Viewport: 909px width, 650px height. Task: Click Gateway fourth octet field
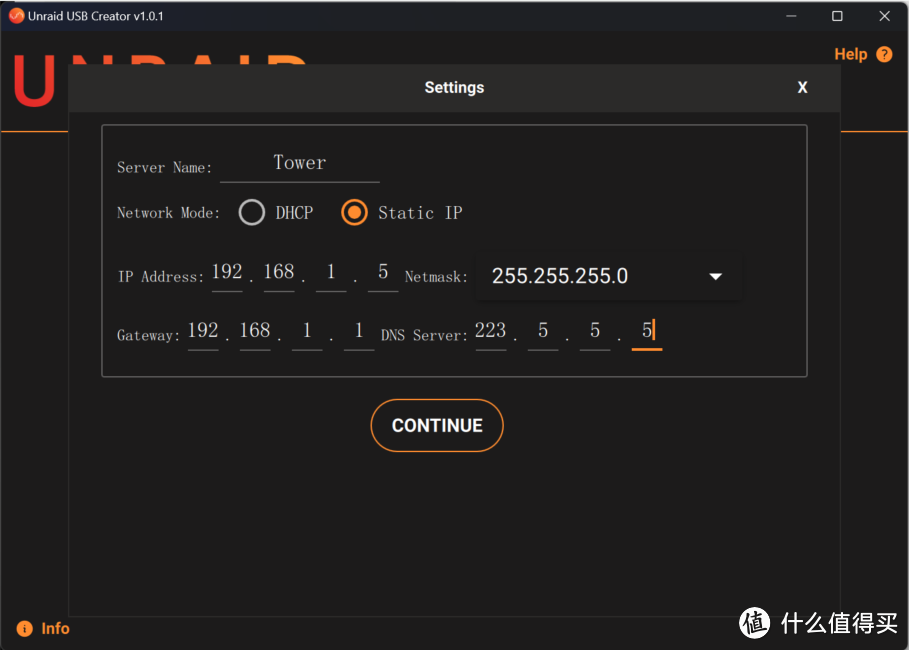[359, 332]
